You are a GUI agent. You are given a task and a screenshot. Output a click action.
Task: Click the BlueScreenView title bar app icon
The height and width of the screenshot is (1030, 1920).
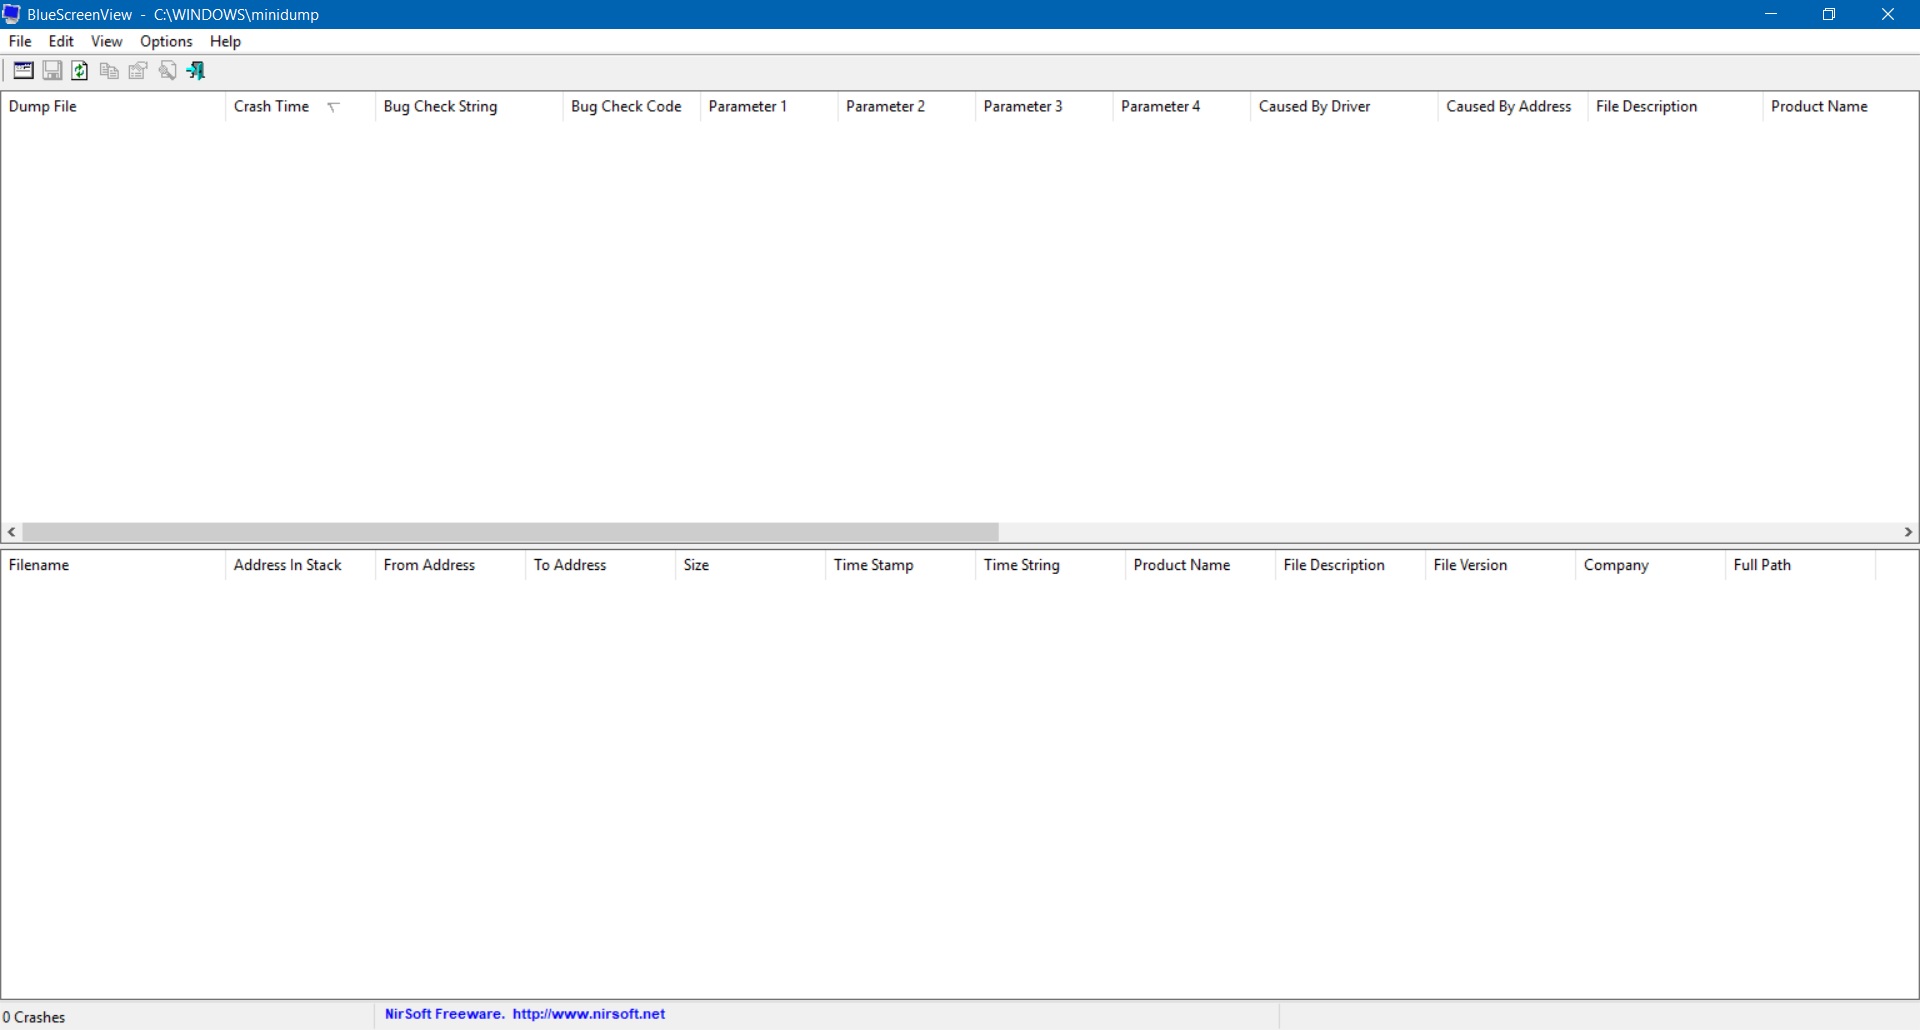pos(12,14)
